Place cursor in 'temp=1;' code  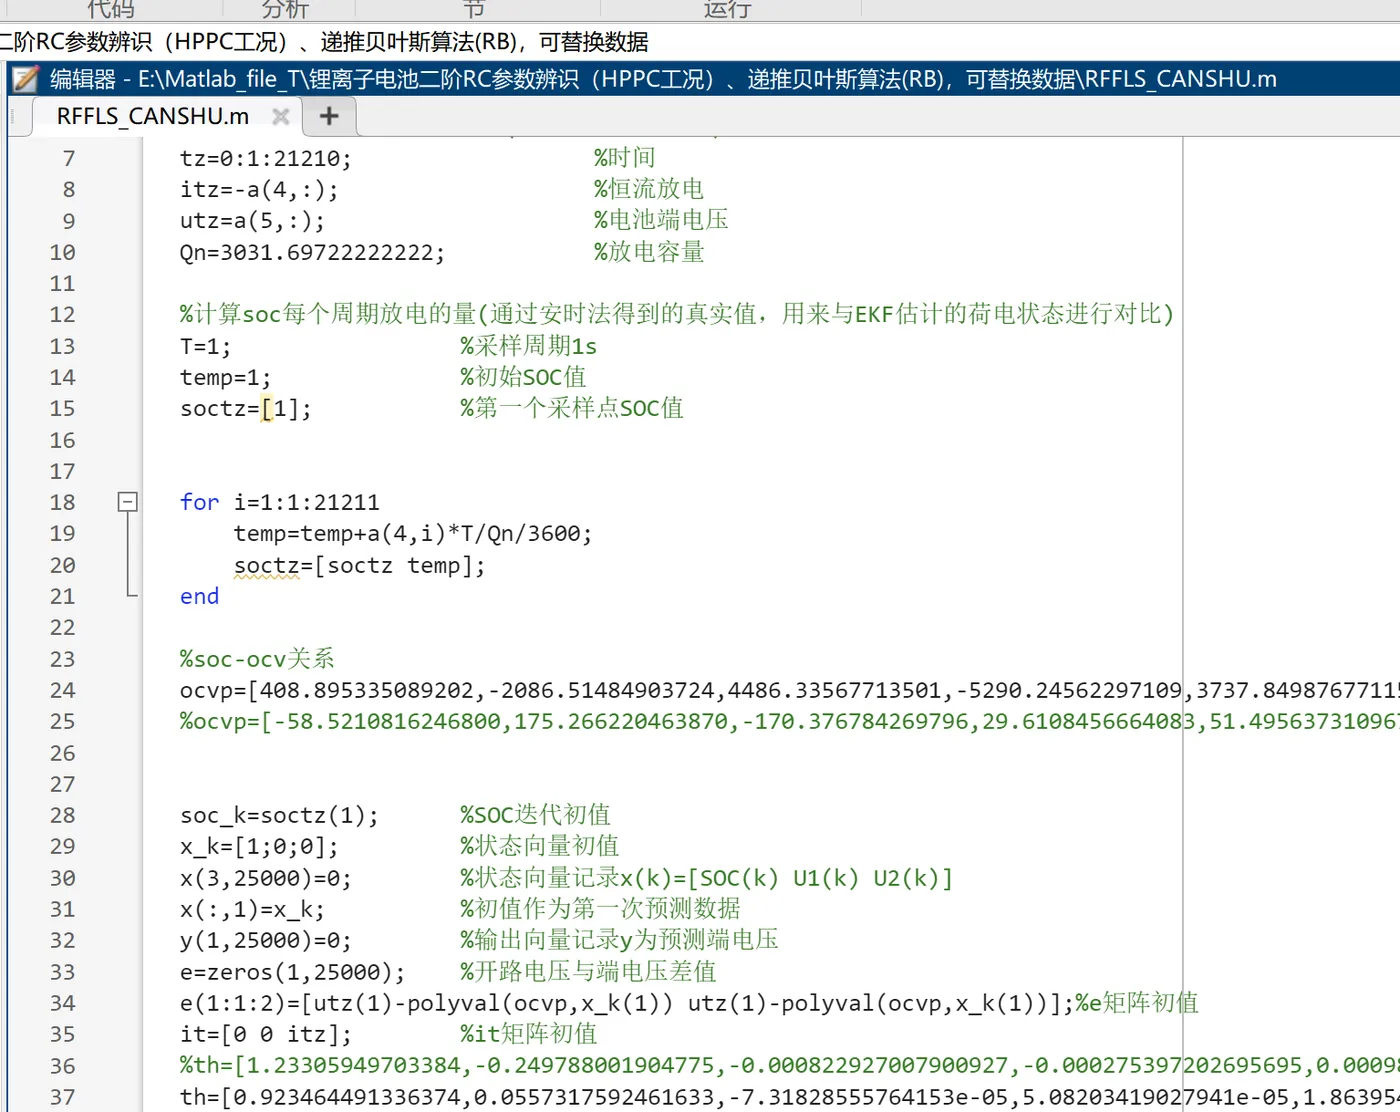pos(225,377)
